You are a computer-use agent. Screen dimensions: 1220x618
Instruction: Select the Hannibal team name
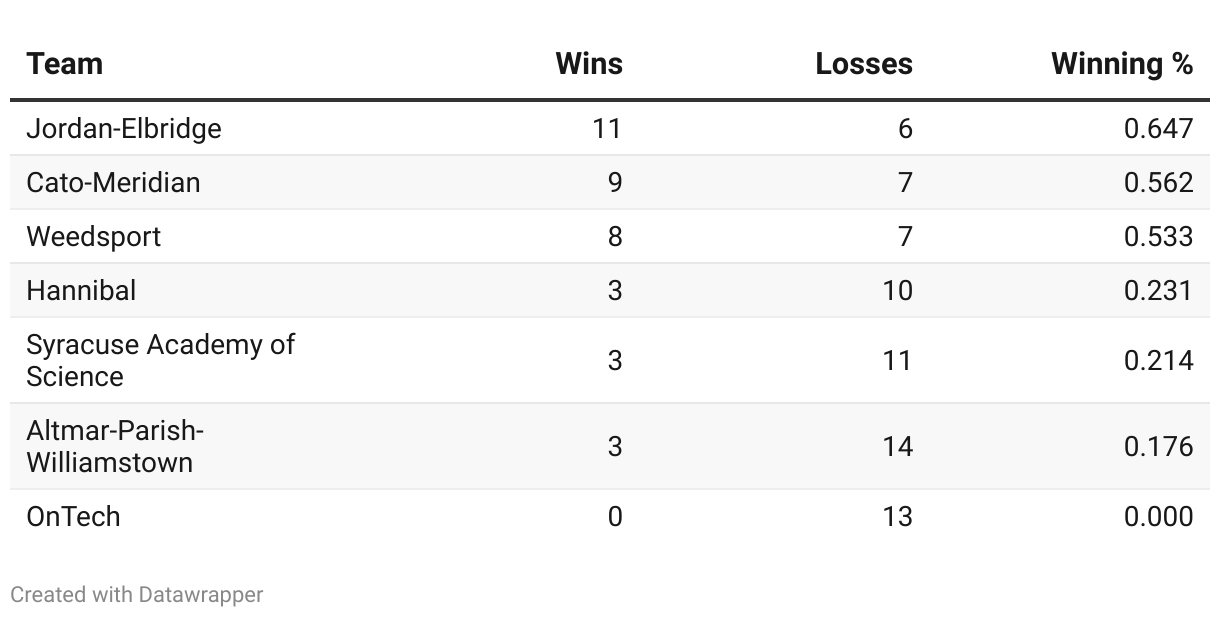[x=81, y=291]
